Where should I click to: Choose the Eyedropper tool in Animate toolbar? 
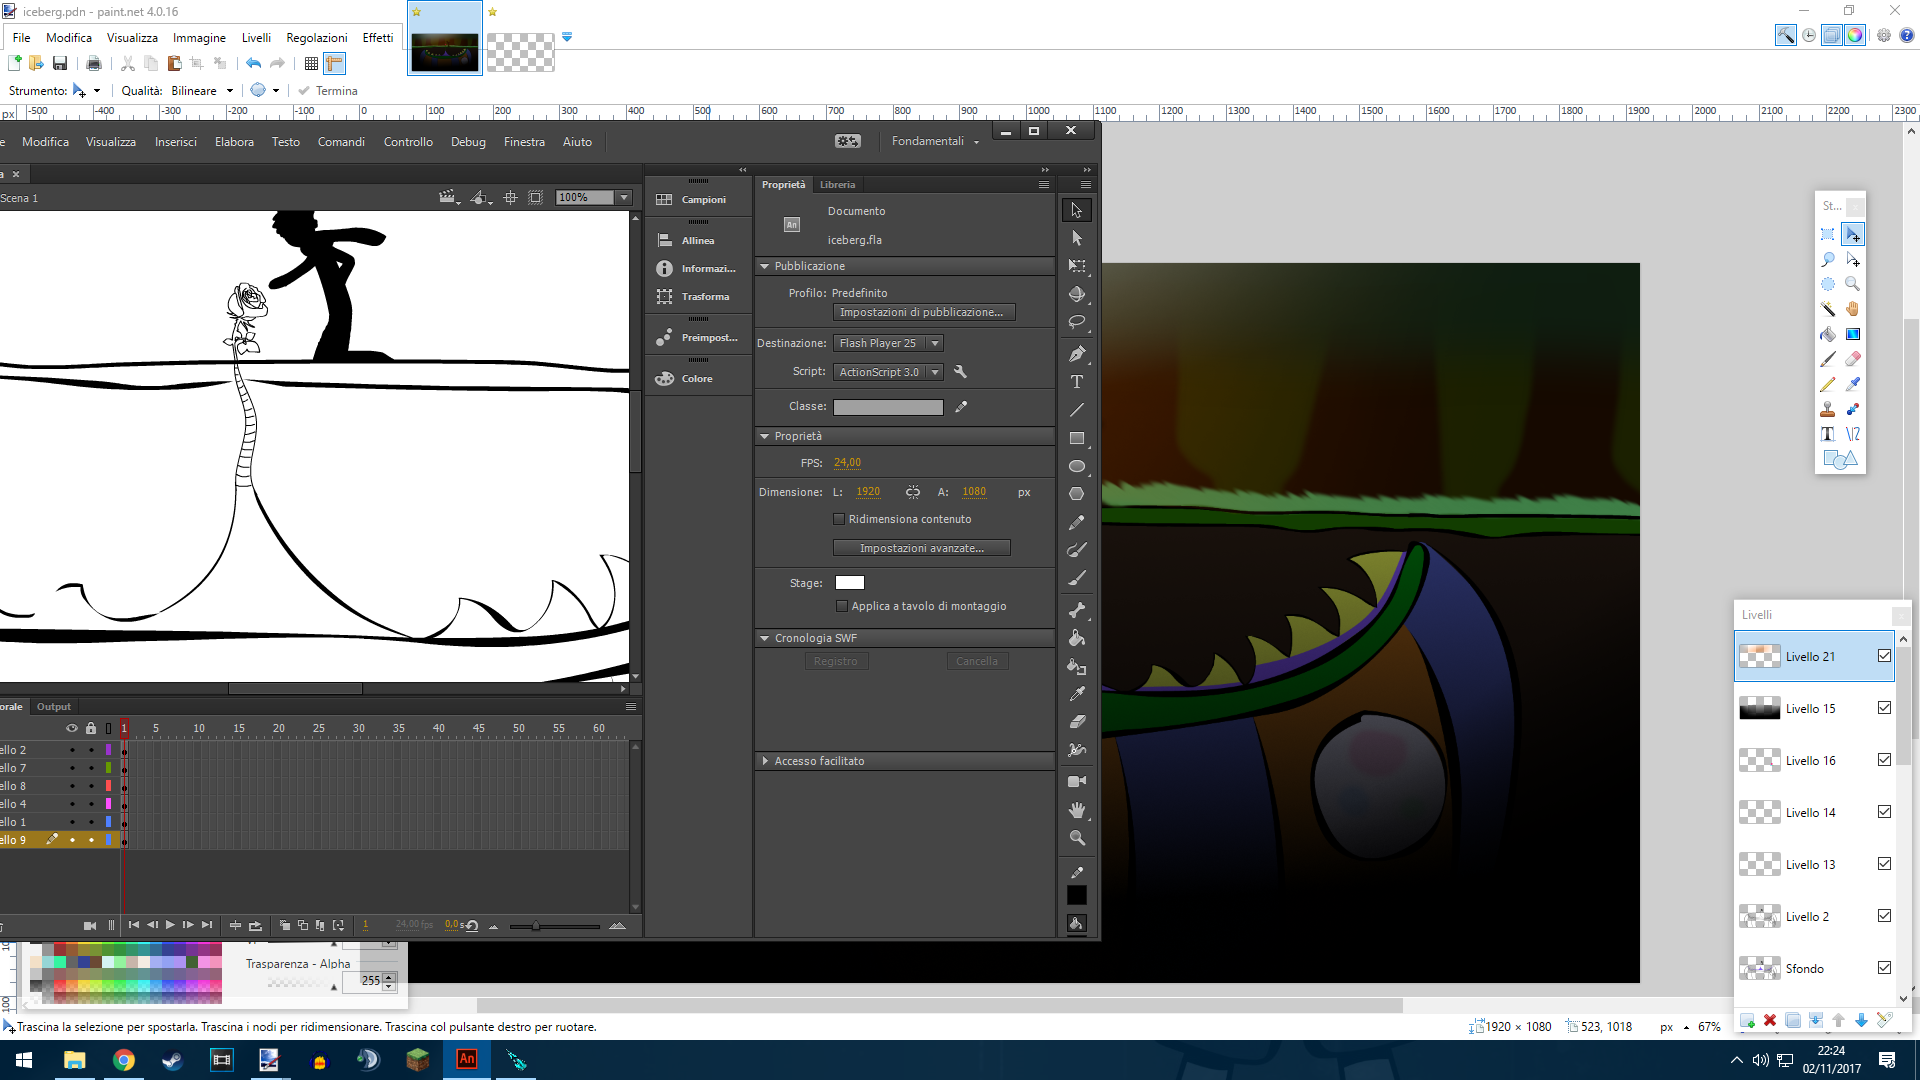coord(1077,693)
